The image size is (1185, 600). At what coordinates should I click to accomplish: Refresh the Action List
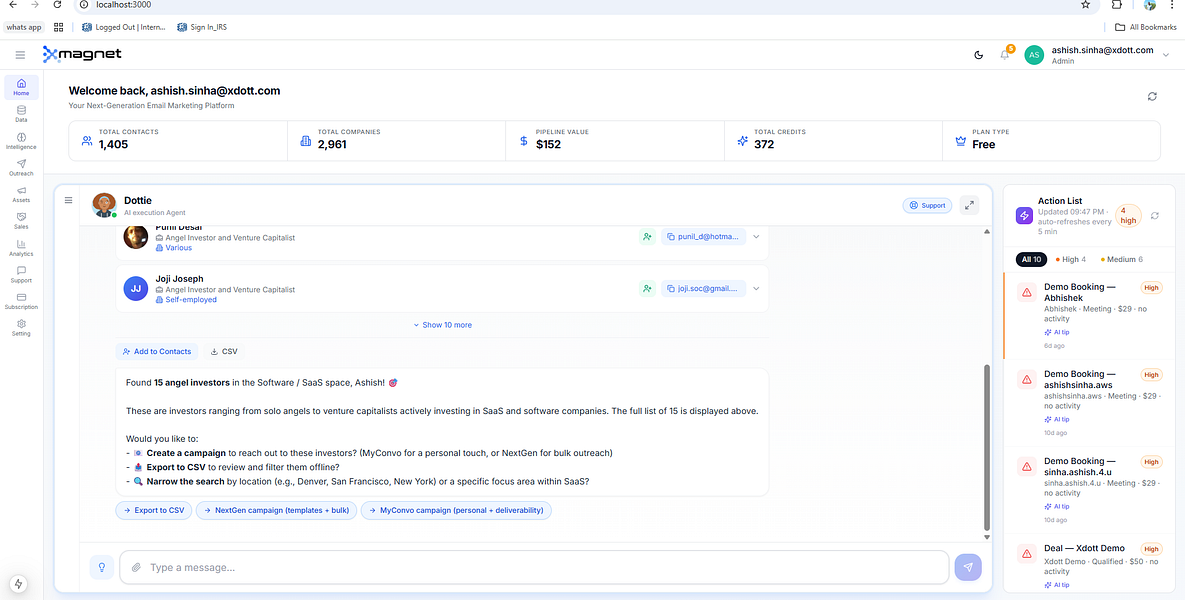1155,216
